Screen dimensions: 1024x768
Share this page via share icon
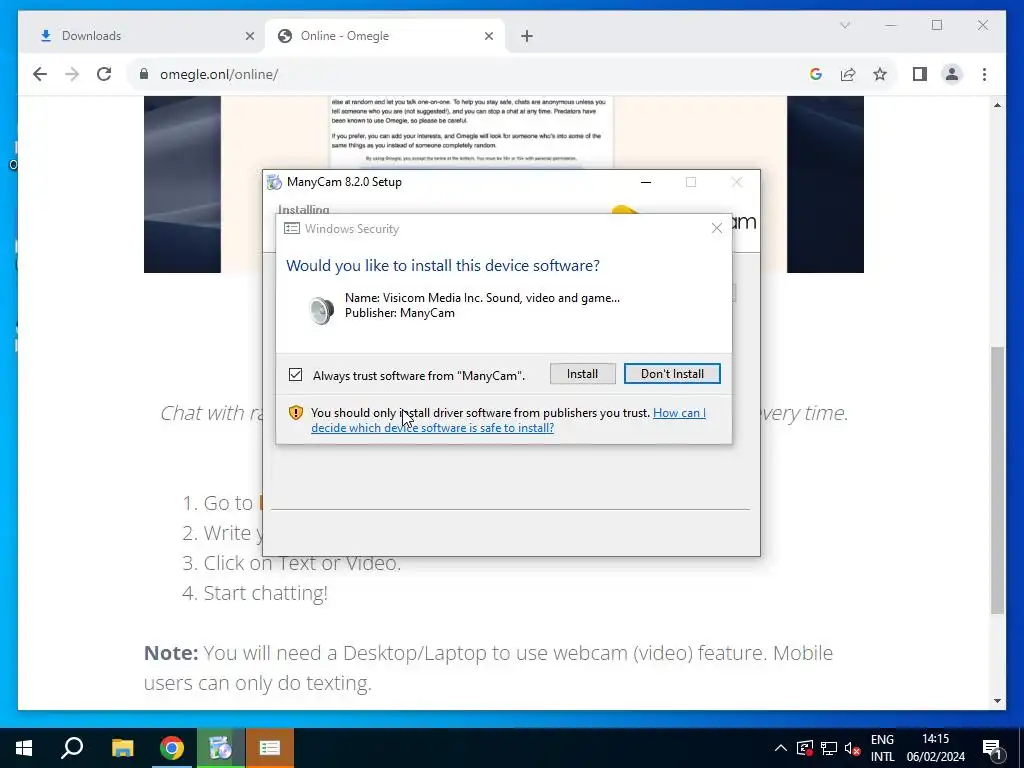pyautogui.click(x=848, y=74)
